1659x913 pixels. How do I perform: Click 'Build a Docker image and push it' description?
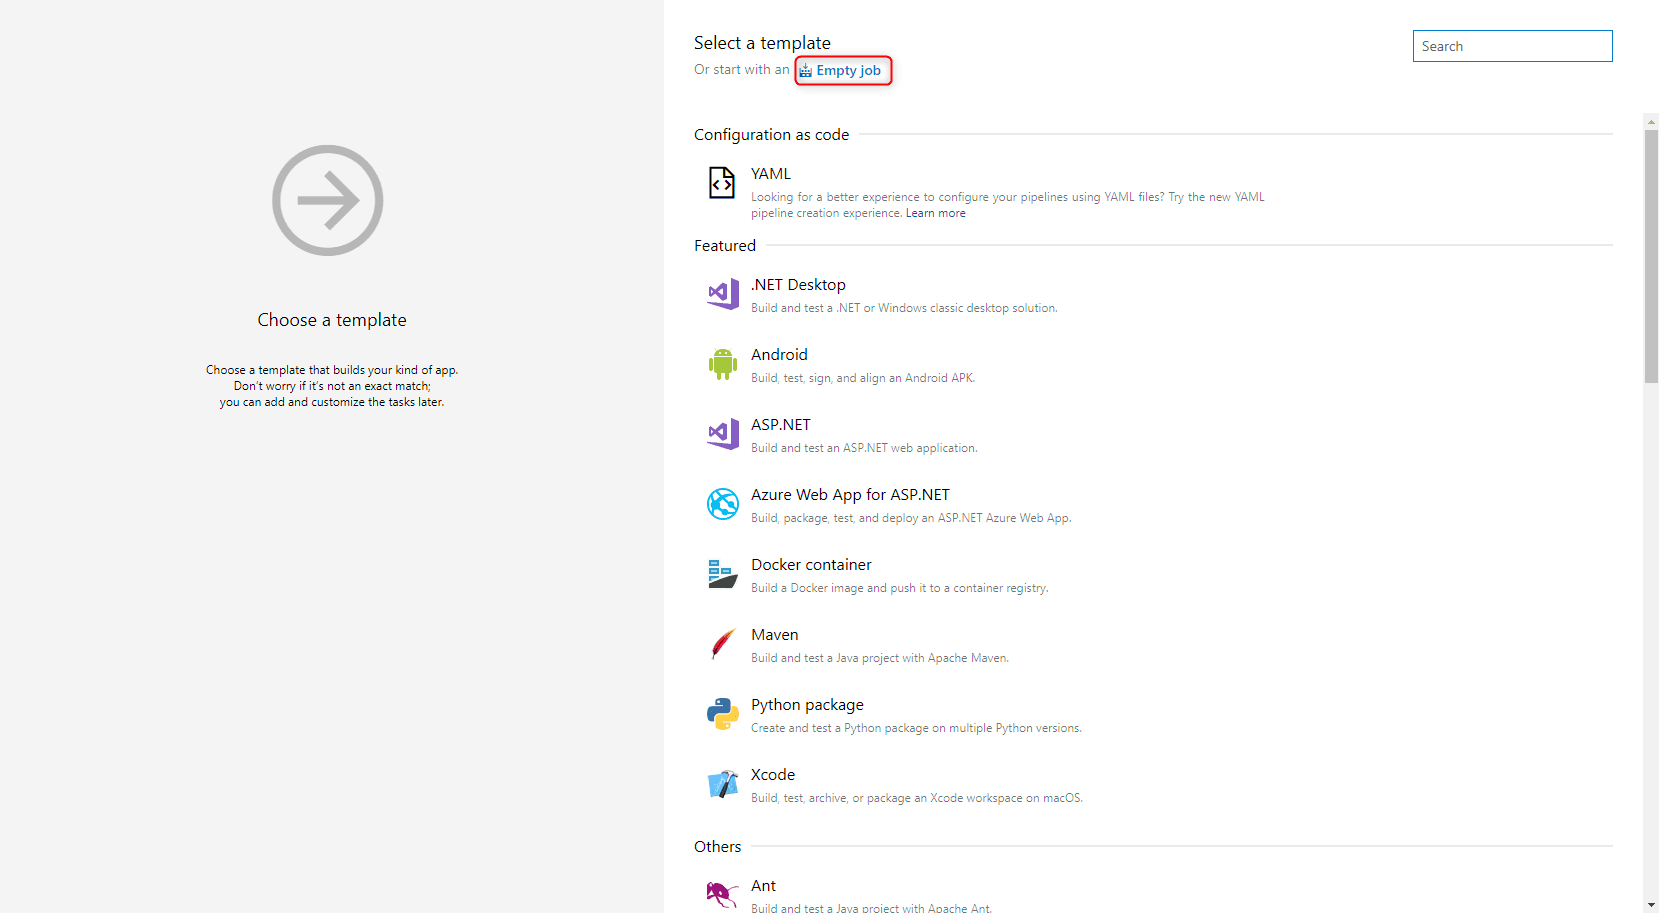900,588
